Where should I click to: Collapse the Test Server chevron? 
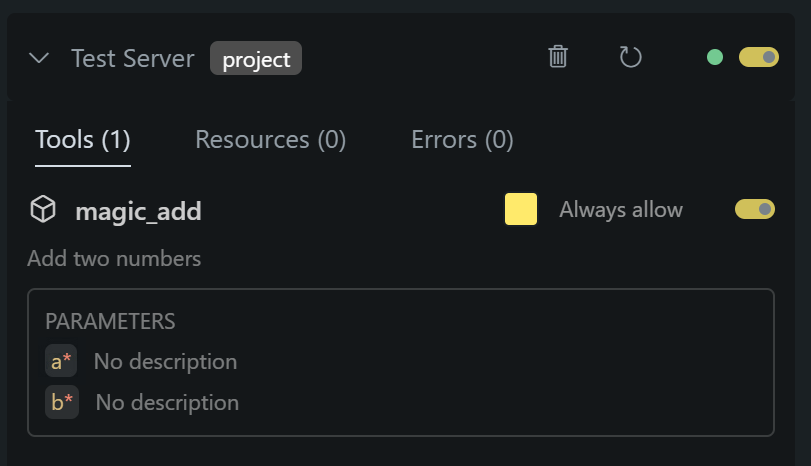click(40, 58)
